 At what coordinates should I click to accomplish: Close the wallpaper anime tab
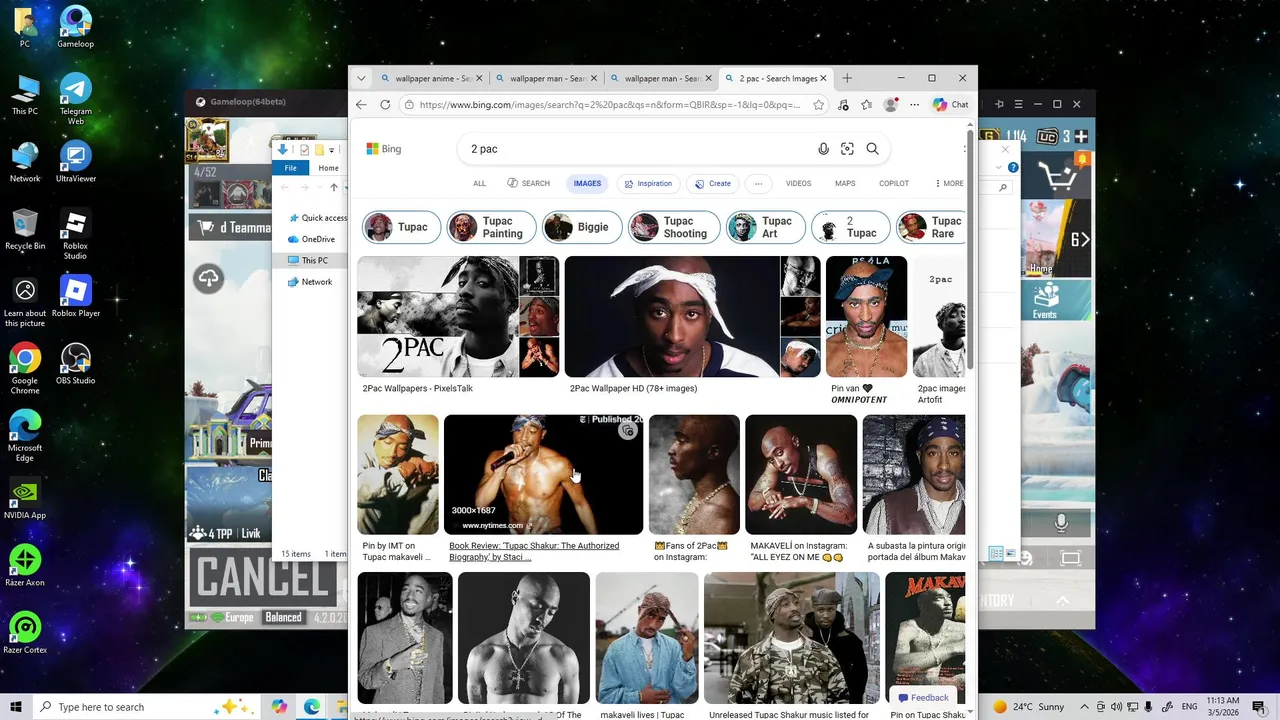pyautogui.click(x=479, y=78)
